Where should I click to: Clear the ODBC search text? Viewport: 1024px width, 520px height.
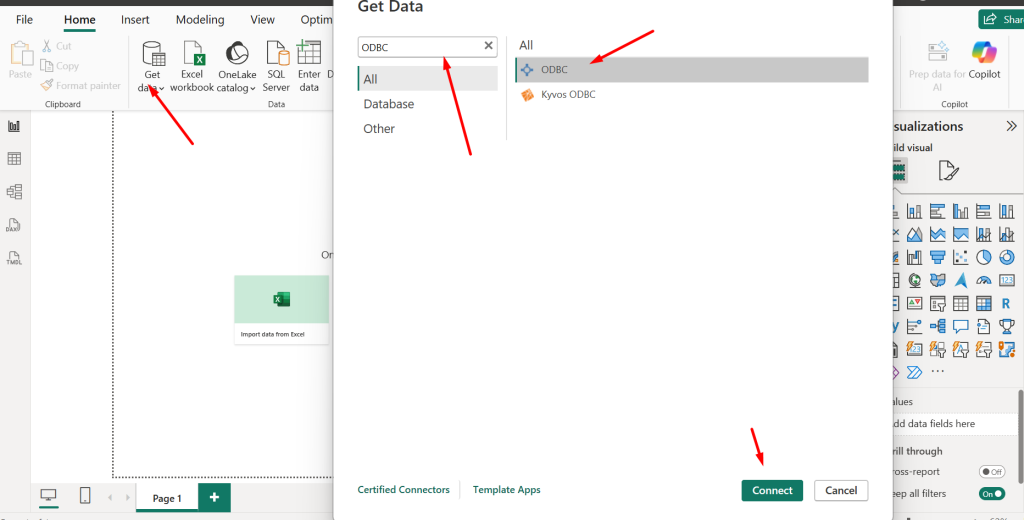point(488,46)
